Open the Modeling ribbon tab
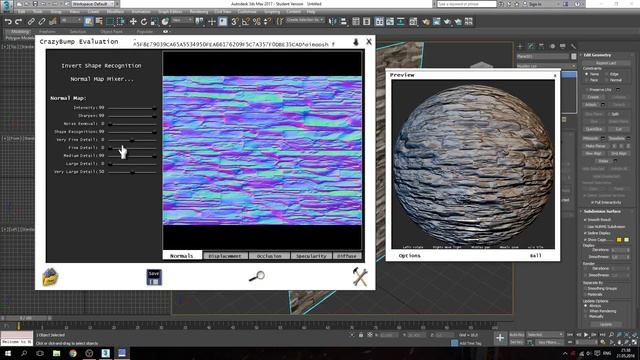 [x=19, y=31]
